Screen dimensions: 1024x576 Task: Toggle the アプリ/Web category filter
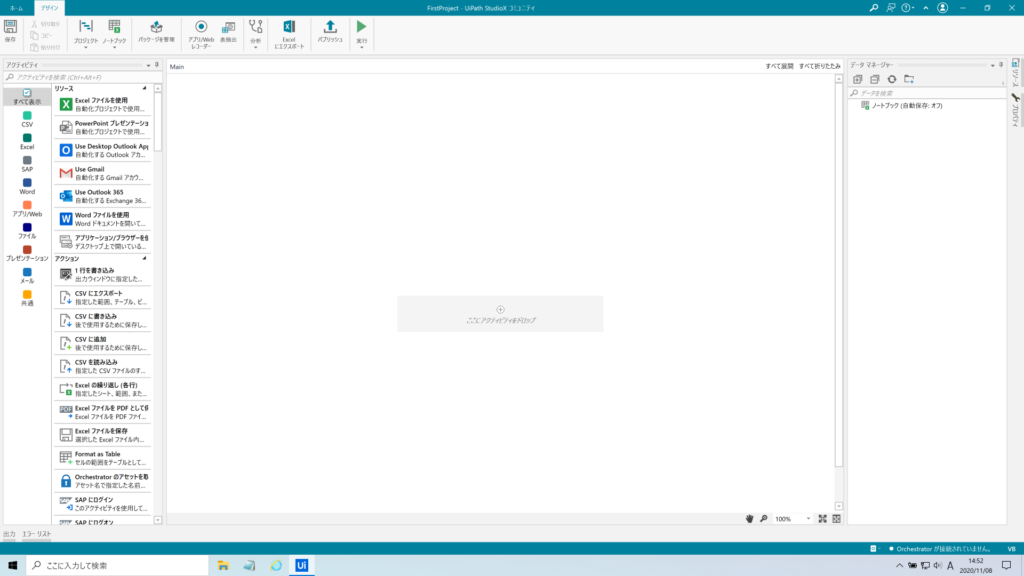27,209
